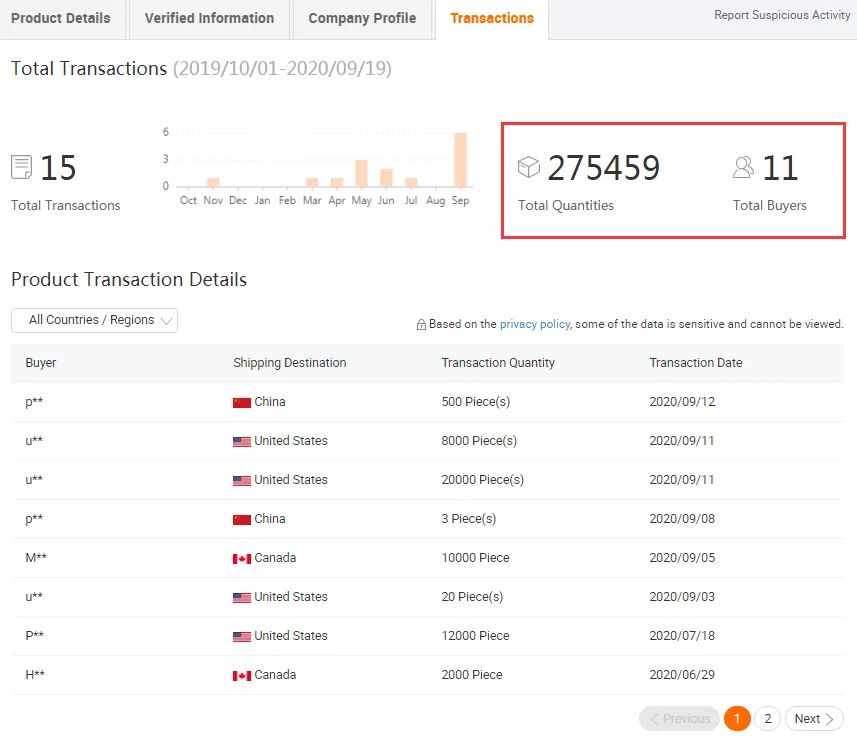Click Report Suspicious Activity link
This screenshot has width=857, height=745.
pyautogui.click(x=782, y=15)
